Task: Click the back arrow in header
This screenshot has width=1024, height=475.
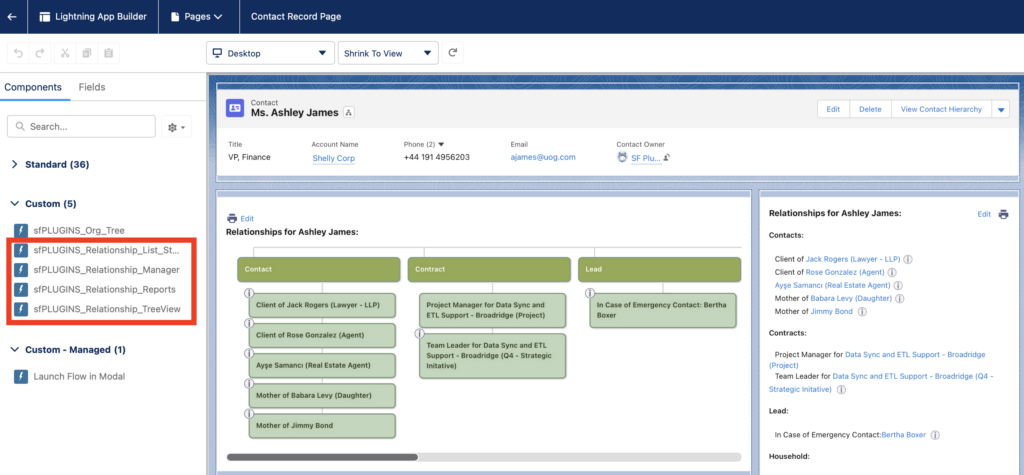Action: tap(12, 17)
